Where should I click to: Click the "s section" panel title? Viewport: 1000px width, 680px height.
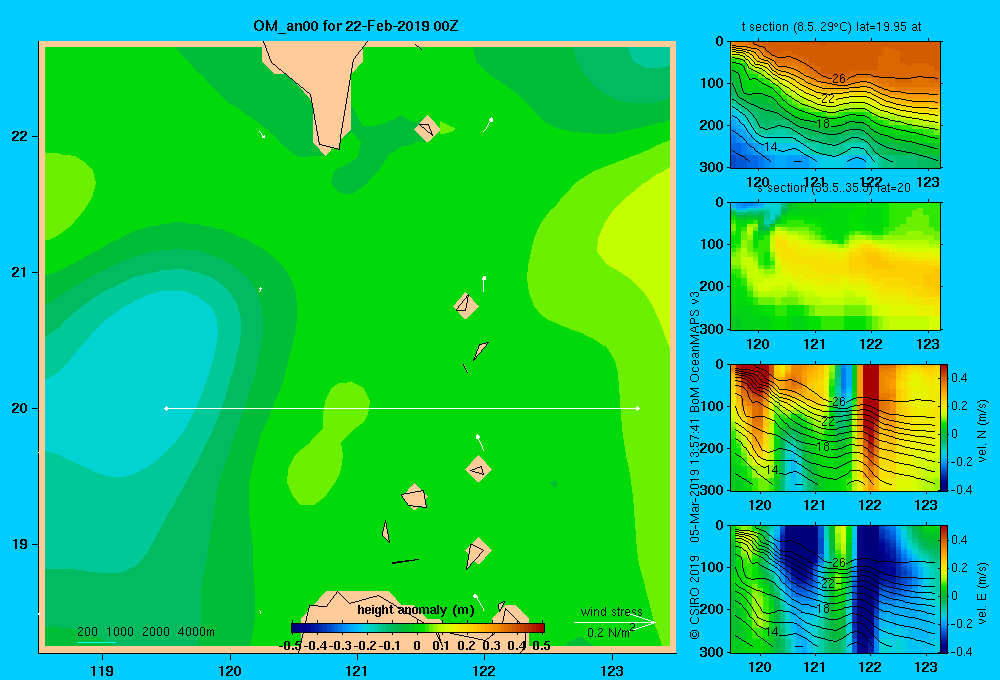click(x=834, y=188)
